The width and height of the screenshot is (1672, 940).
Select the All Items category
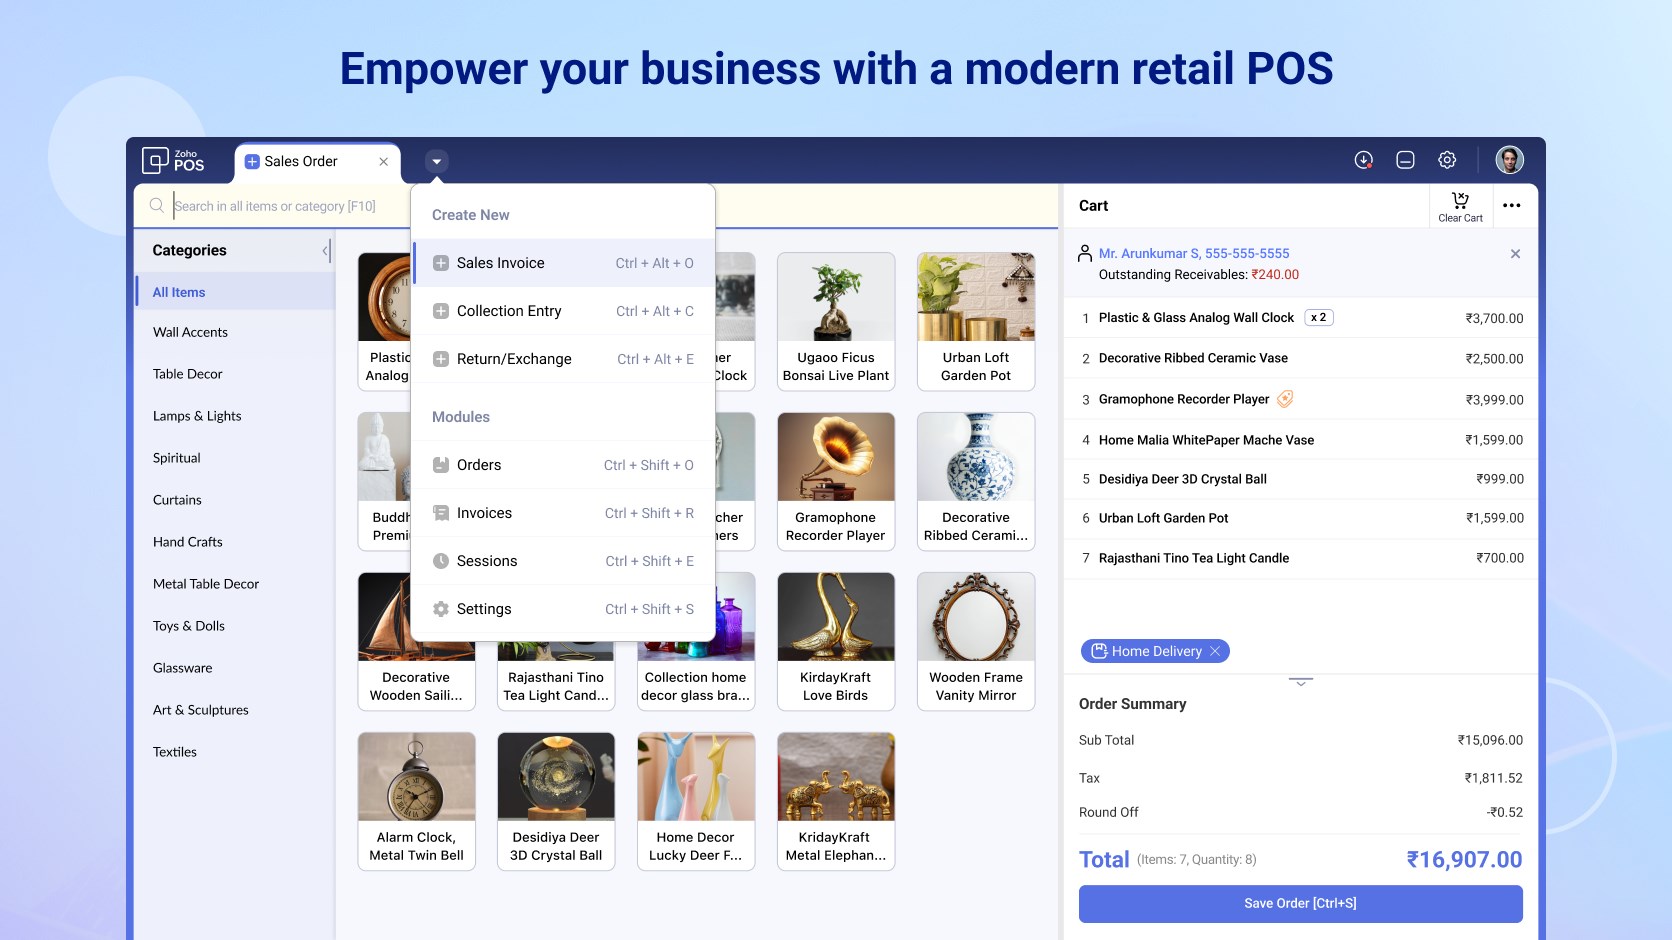(236, 292)
